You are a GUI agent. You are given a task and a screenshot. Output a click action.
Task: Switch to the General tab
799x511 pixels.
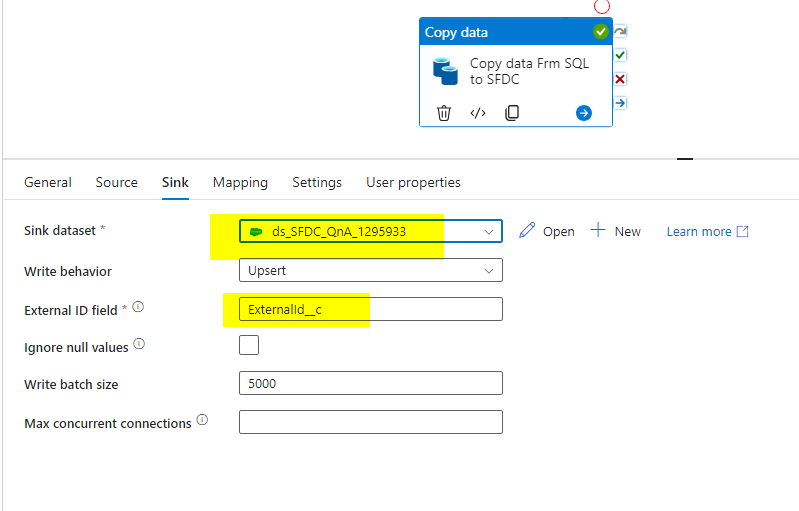point(48,182)
